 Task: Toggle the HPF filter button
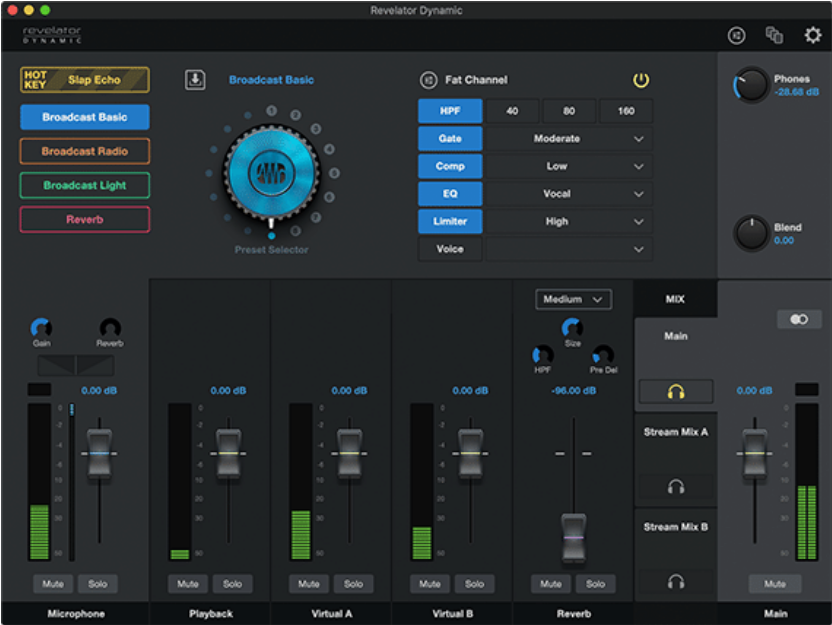(450, 111)
